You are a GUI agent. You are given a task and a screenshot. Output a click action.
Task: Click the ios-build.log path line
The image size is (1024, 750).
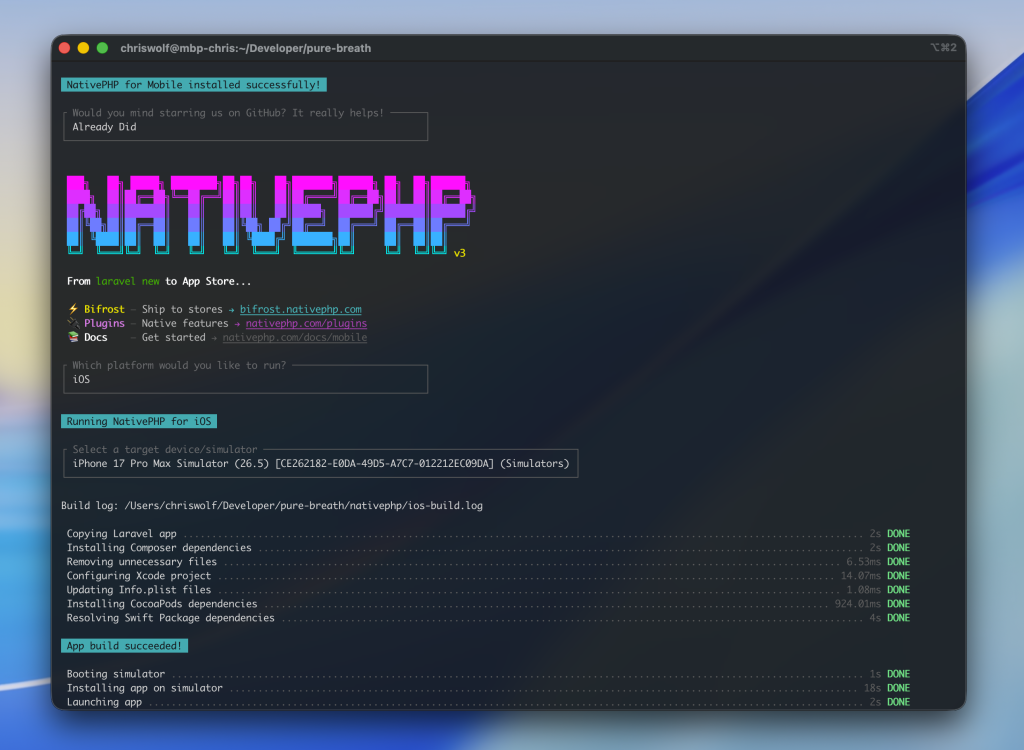click(x=272, y=506)
